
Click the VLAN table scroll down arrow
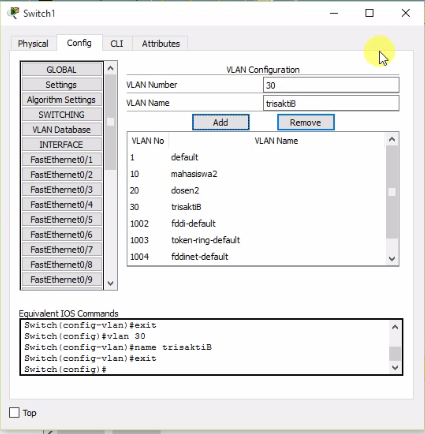click(392, 259)
